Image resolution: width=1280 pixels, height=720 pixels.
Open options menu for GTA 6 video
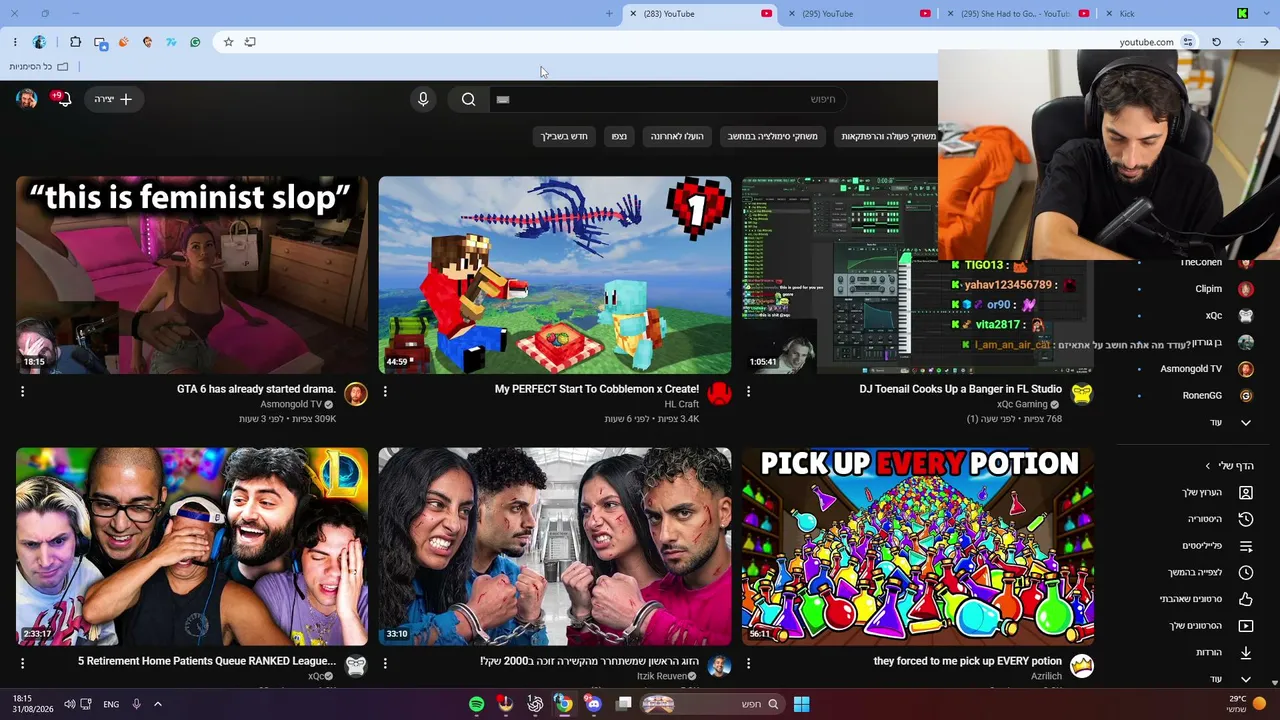[22, 391]
